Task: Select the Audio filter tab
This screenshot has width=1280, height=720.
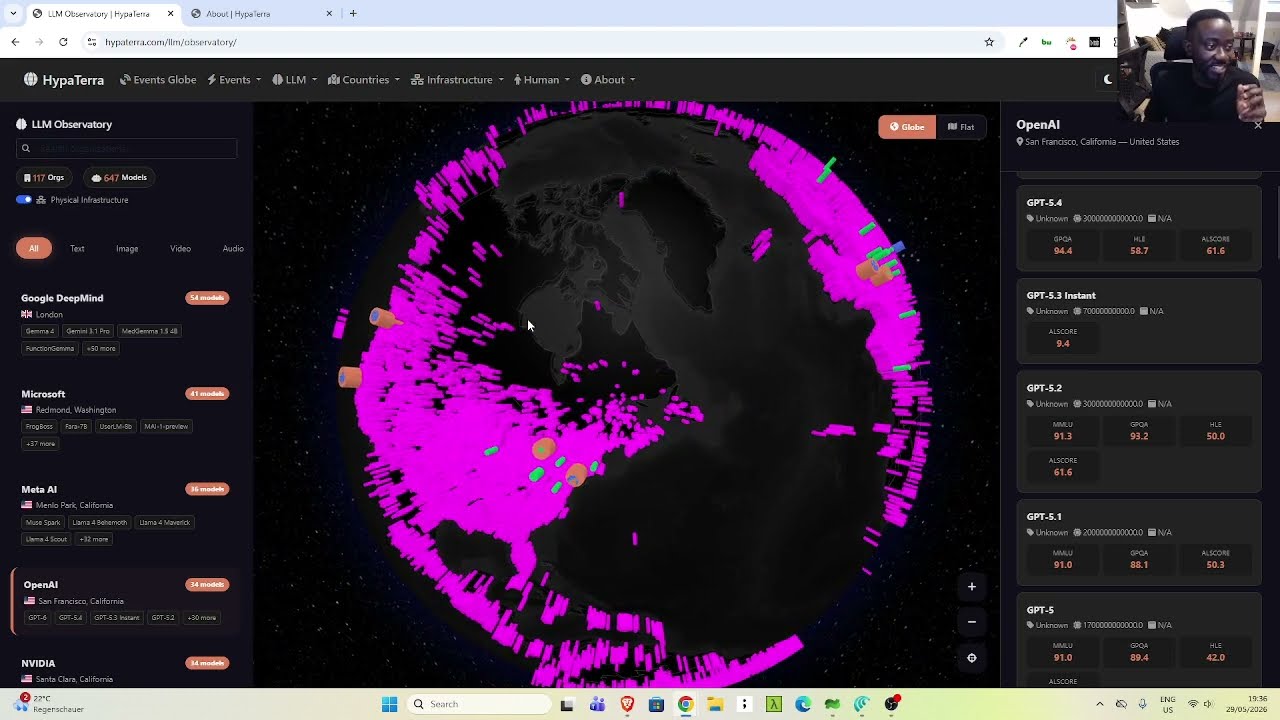Action: pos(233,249)
